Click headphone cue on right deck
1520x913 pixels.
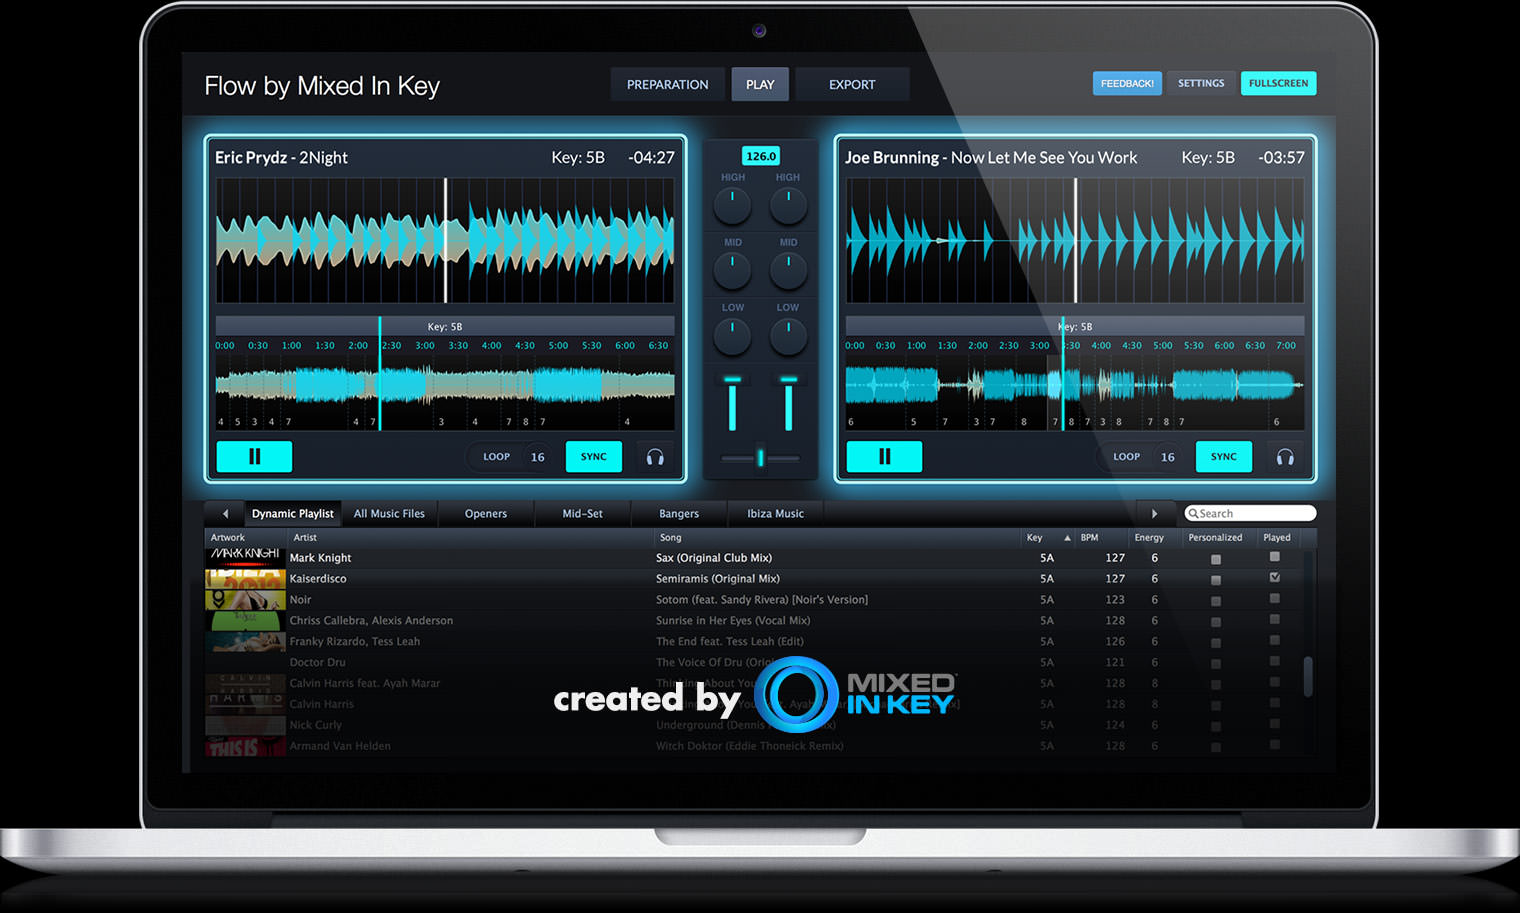click(x=1285, y=457)
